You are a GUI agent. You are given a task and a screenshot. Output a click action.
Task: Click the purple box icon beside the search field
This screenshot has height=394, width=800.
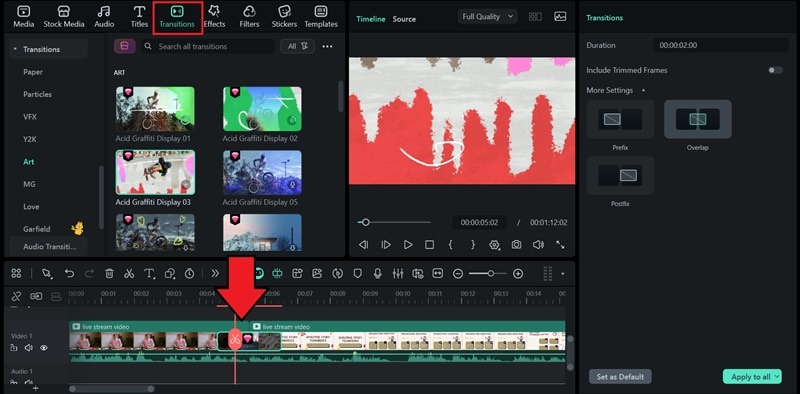124,46
